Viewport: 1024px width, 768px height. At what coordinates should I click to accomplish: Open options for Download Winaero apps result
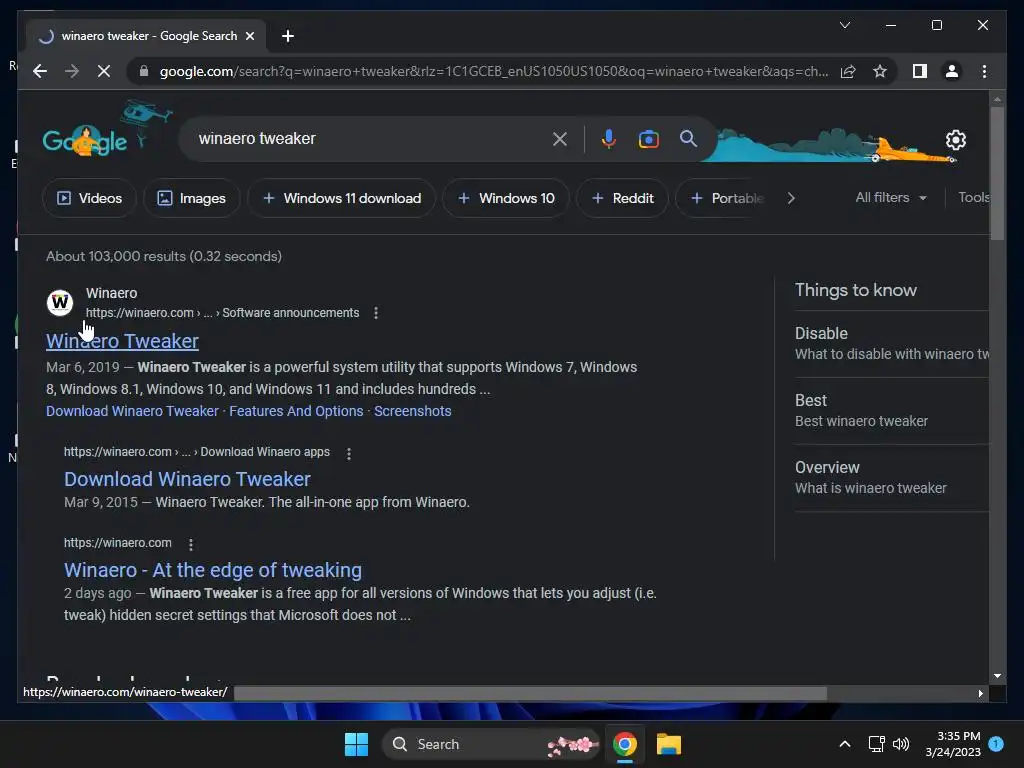coord(349,453)
